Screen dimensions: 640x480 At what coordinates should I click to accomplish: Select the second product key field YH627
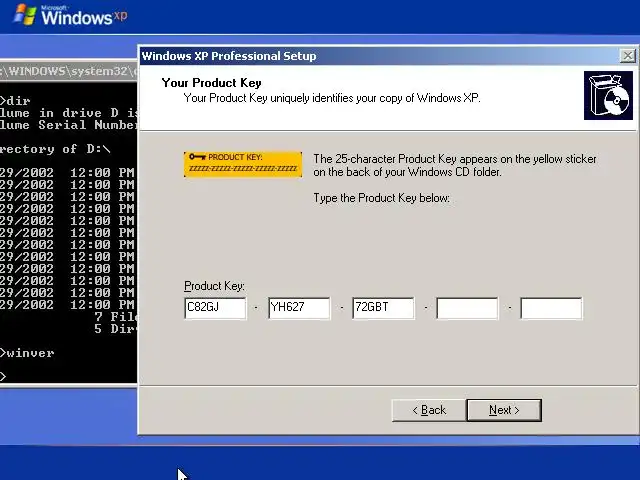tap(299, 308)
